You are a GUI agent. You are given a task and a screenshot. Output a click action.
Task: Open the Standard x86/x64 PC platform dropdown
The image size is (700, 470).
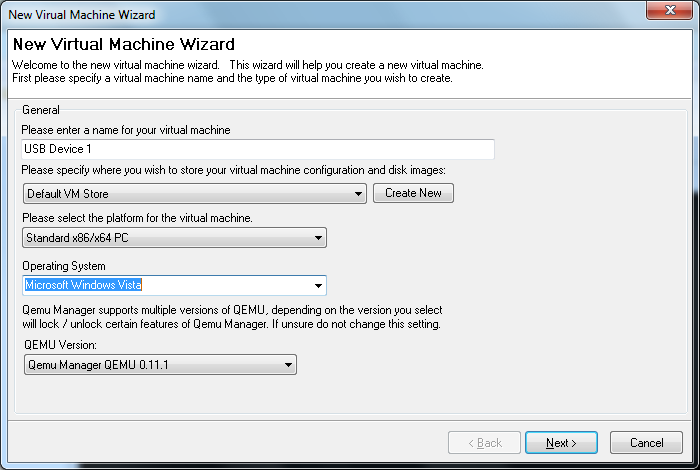point(174,237)
